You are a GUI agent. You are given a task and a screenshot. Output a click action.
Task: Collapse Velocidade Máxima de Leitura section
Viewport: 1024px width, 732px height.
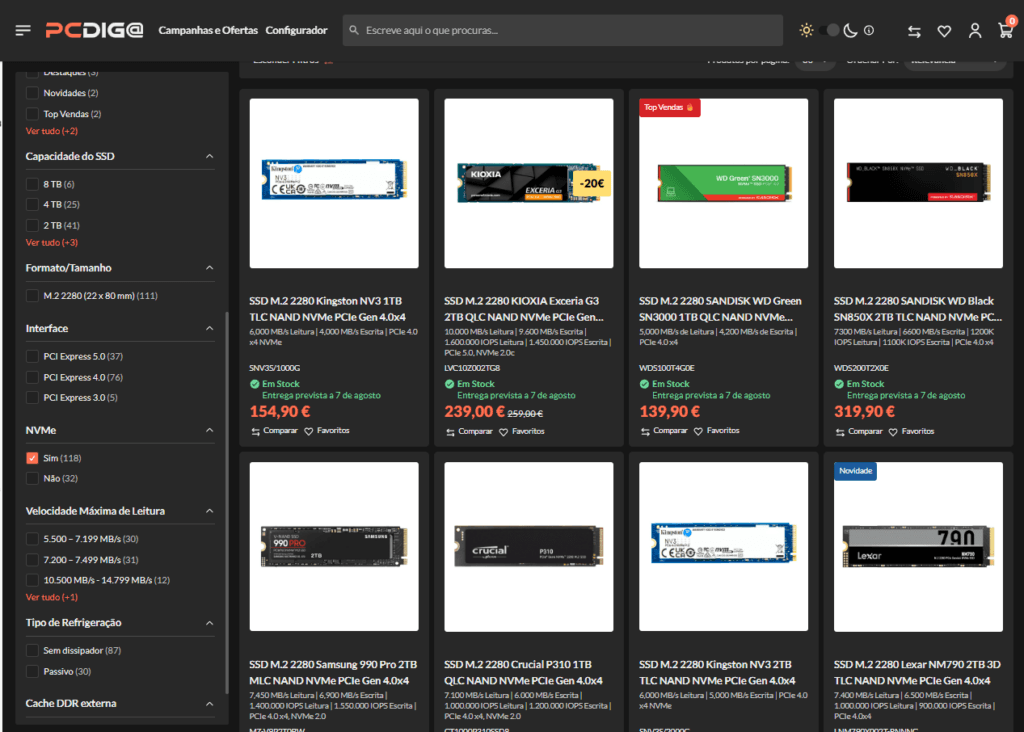click(x=209, y=511)
